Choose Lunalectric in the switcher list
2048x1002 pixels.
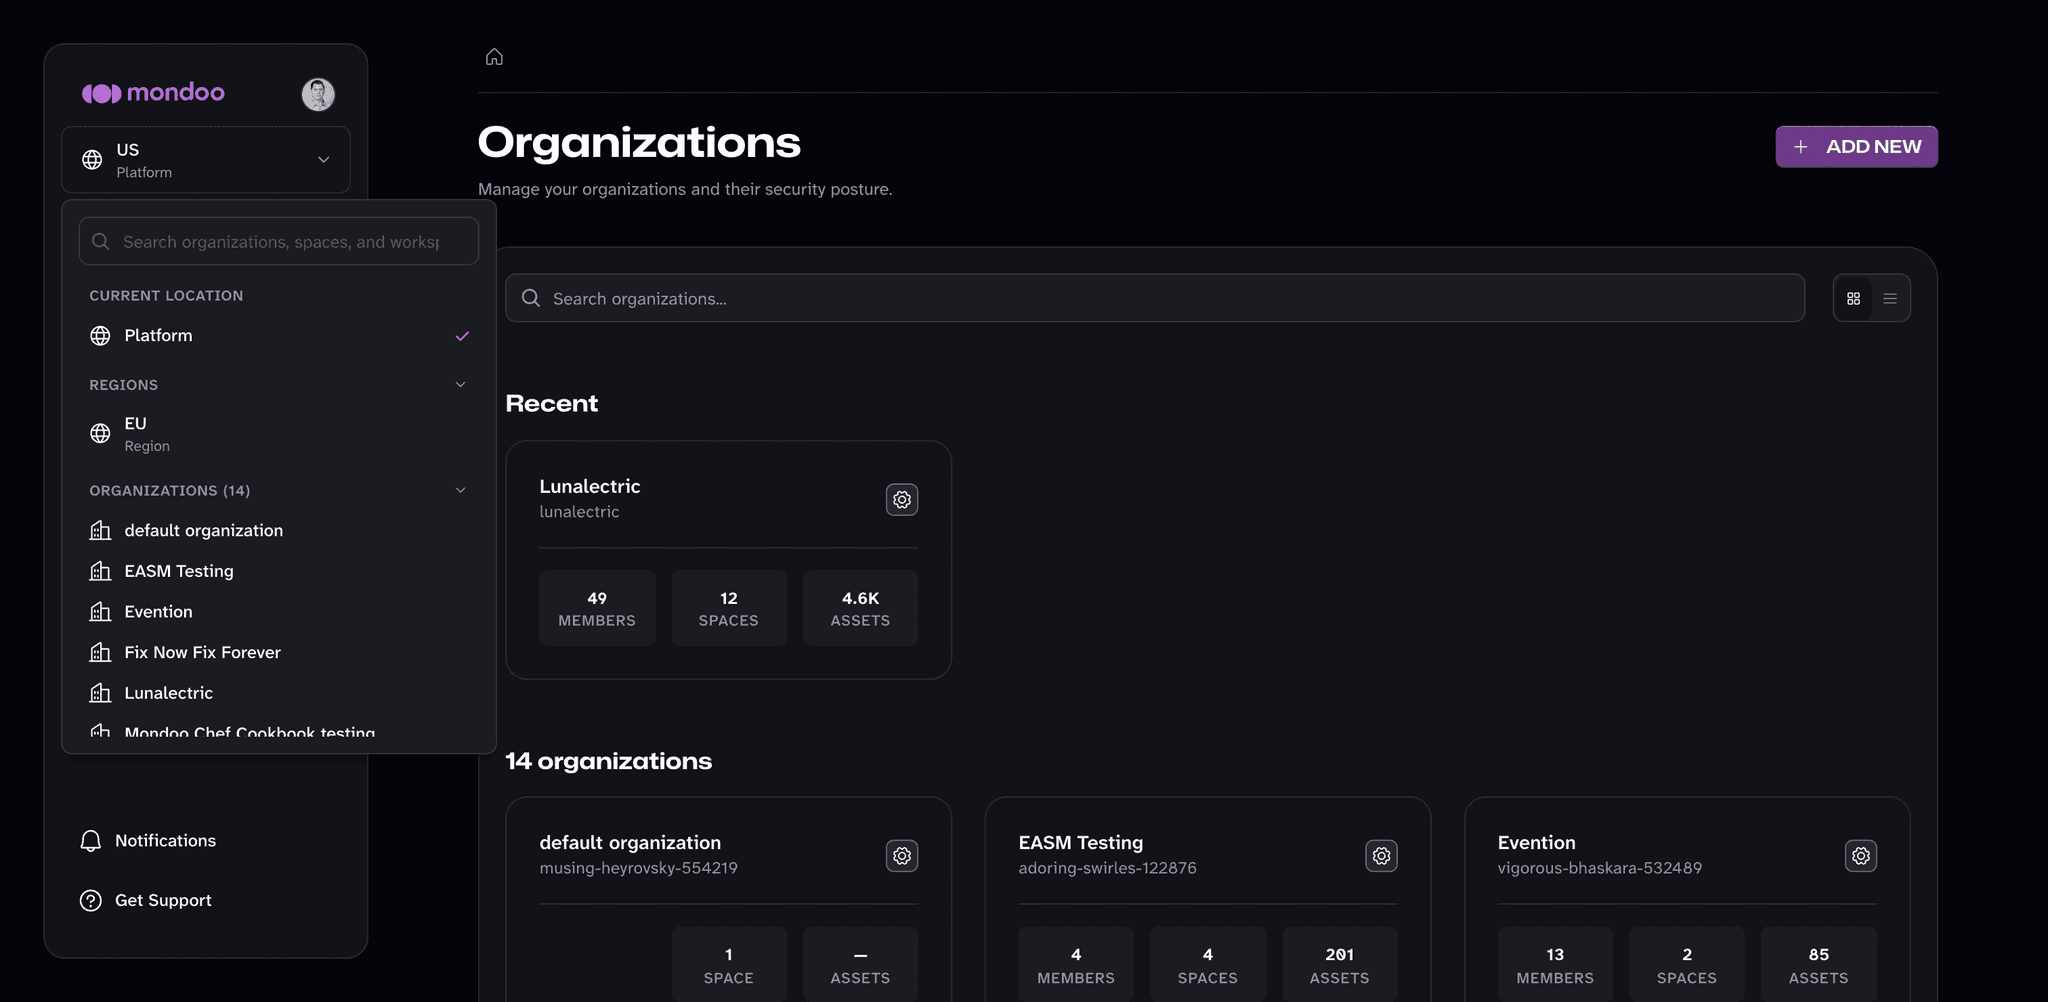point(279,693)
